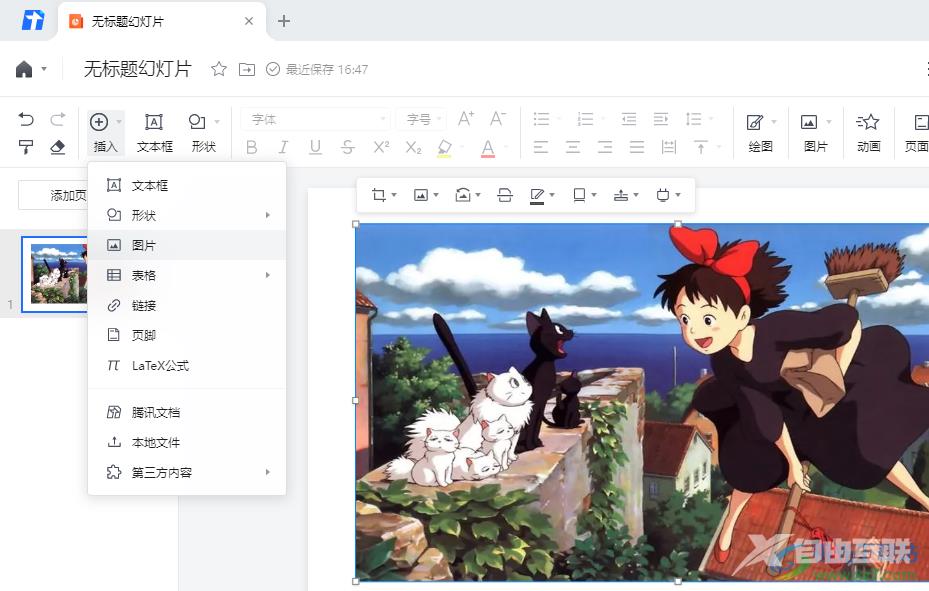This screenshot has height=591, width=929.
Task: Insert a LaTeX公式 formula
Action: pyautogui.click(x=187, y=365)
